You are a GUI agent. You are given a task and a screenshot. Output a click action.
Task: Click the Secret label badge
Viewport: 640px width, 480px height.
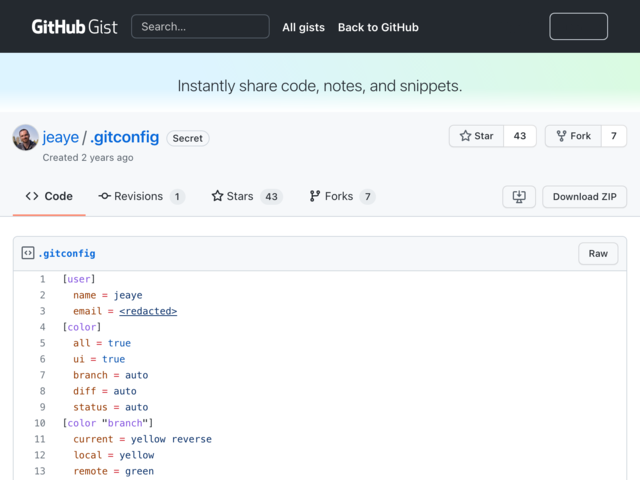point(188,138)
